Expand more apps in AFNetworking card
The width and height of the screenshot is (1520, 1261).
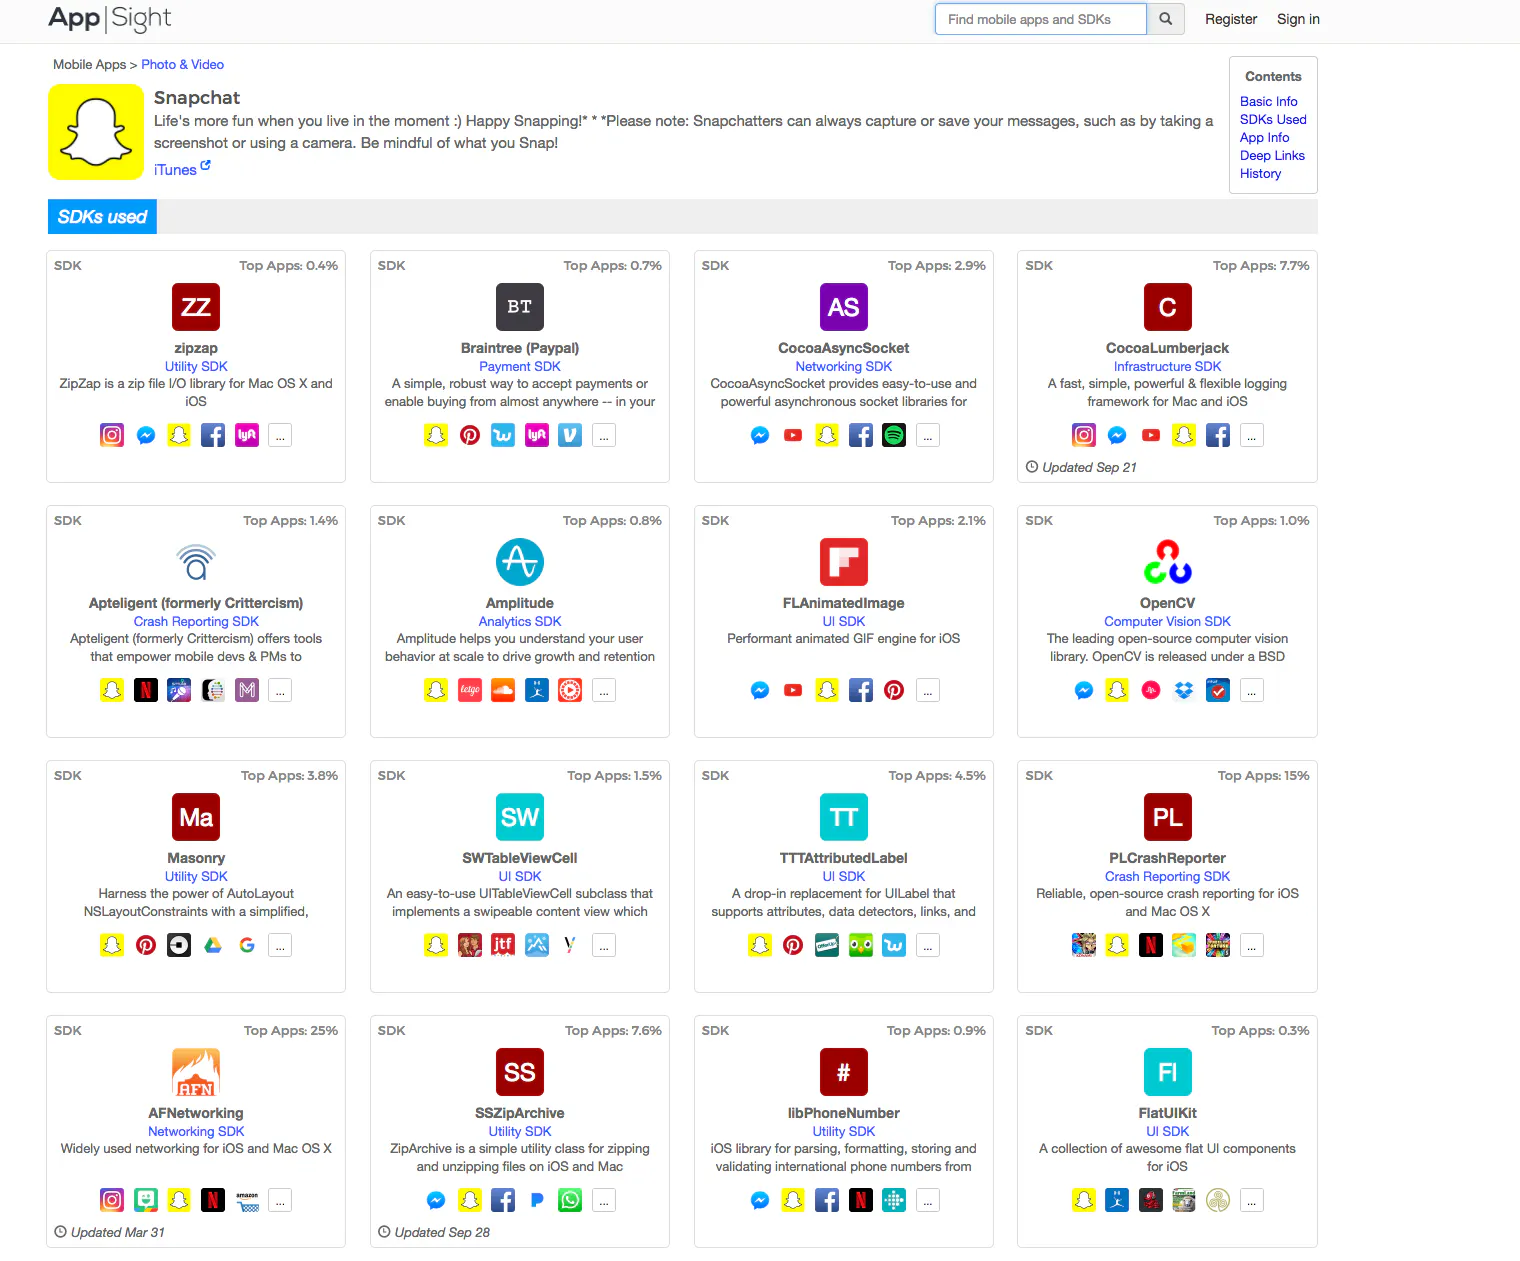pyautogui.click(x=280, y=1200)
